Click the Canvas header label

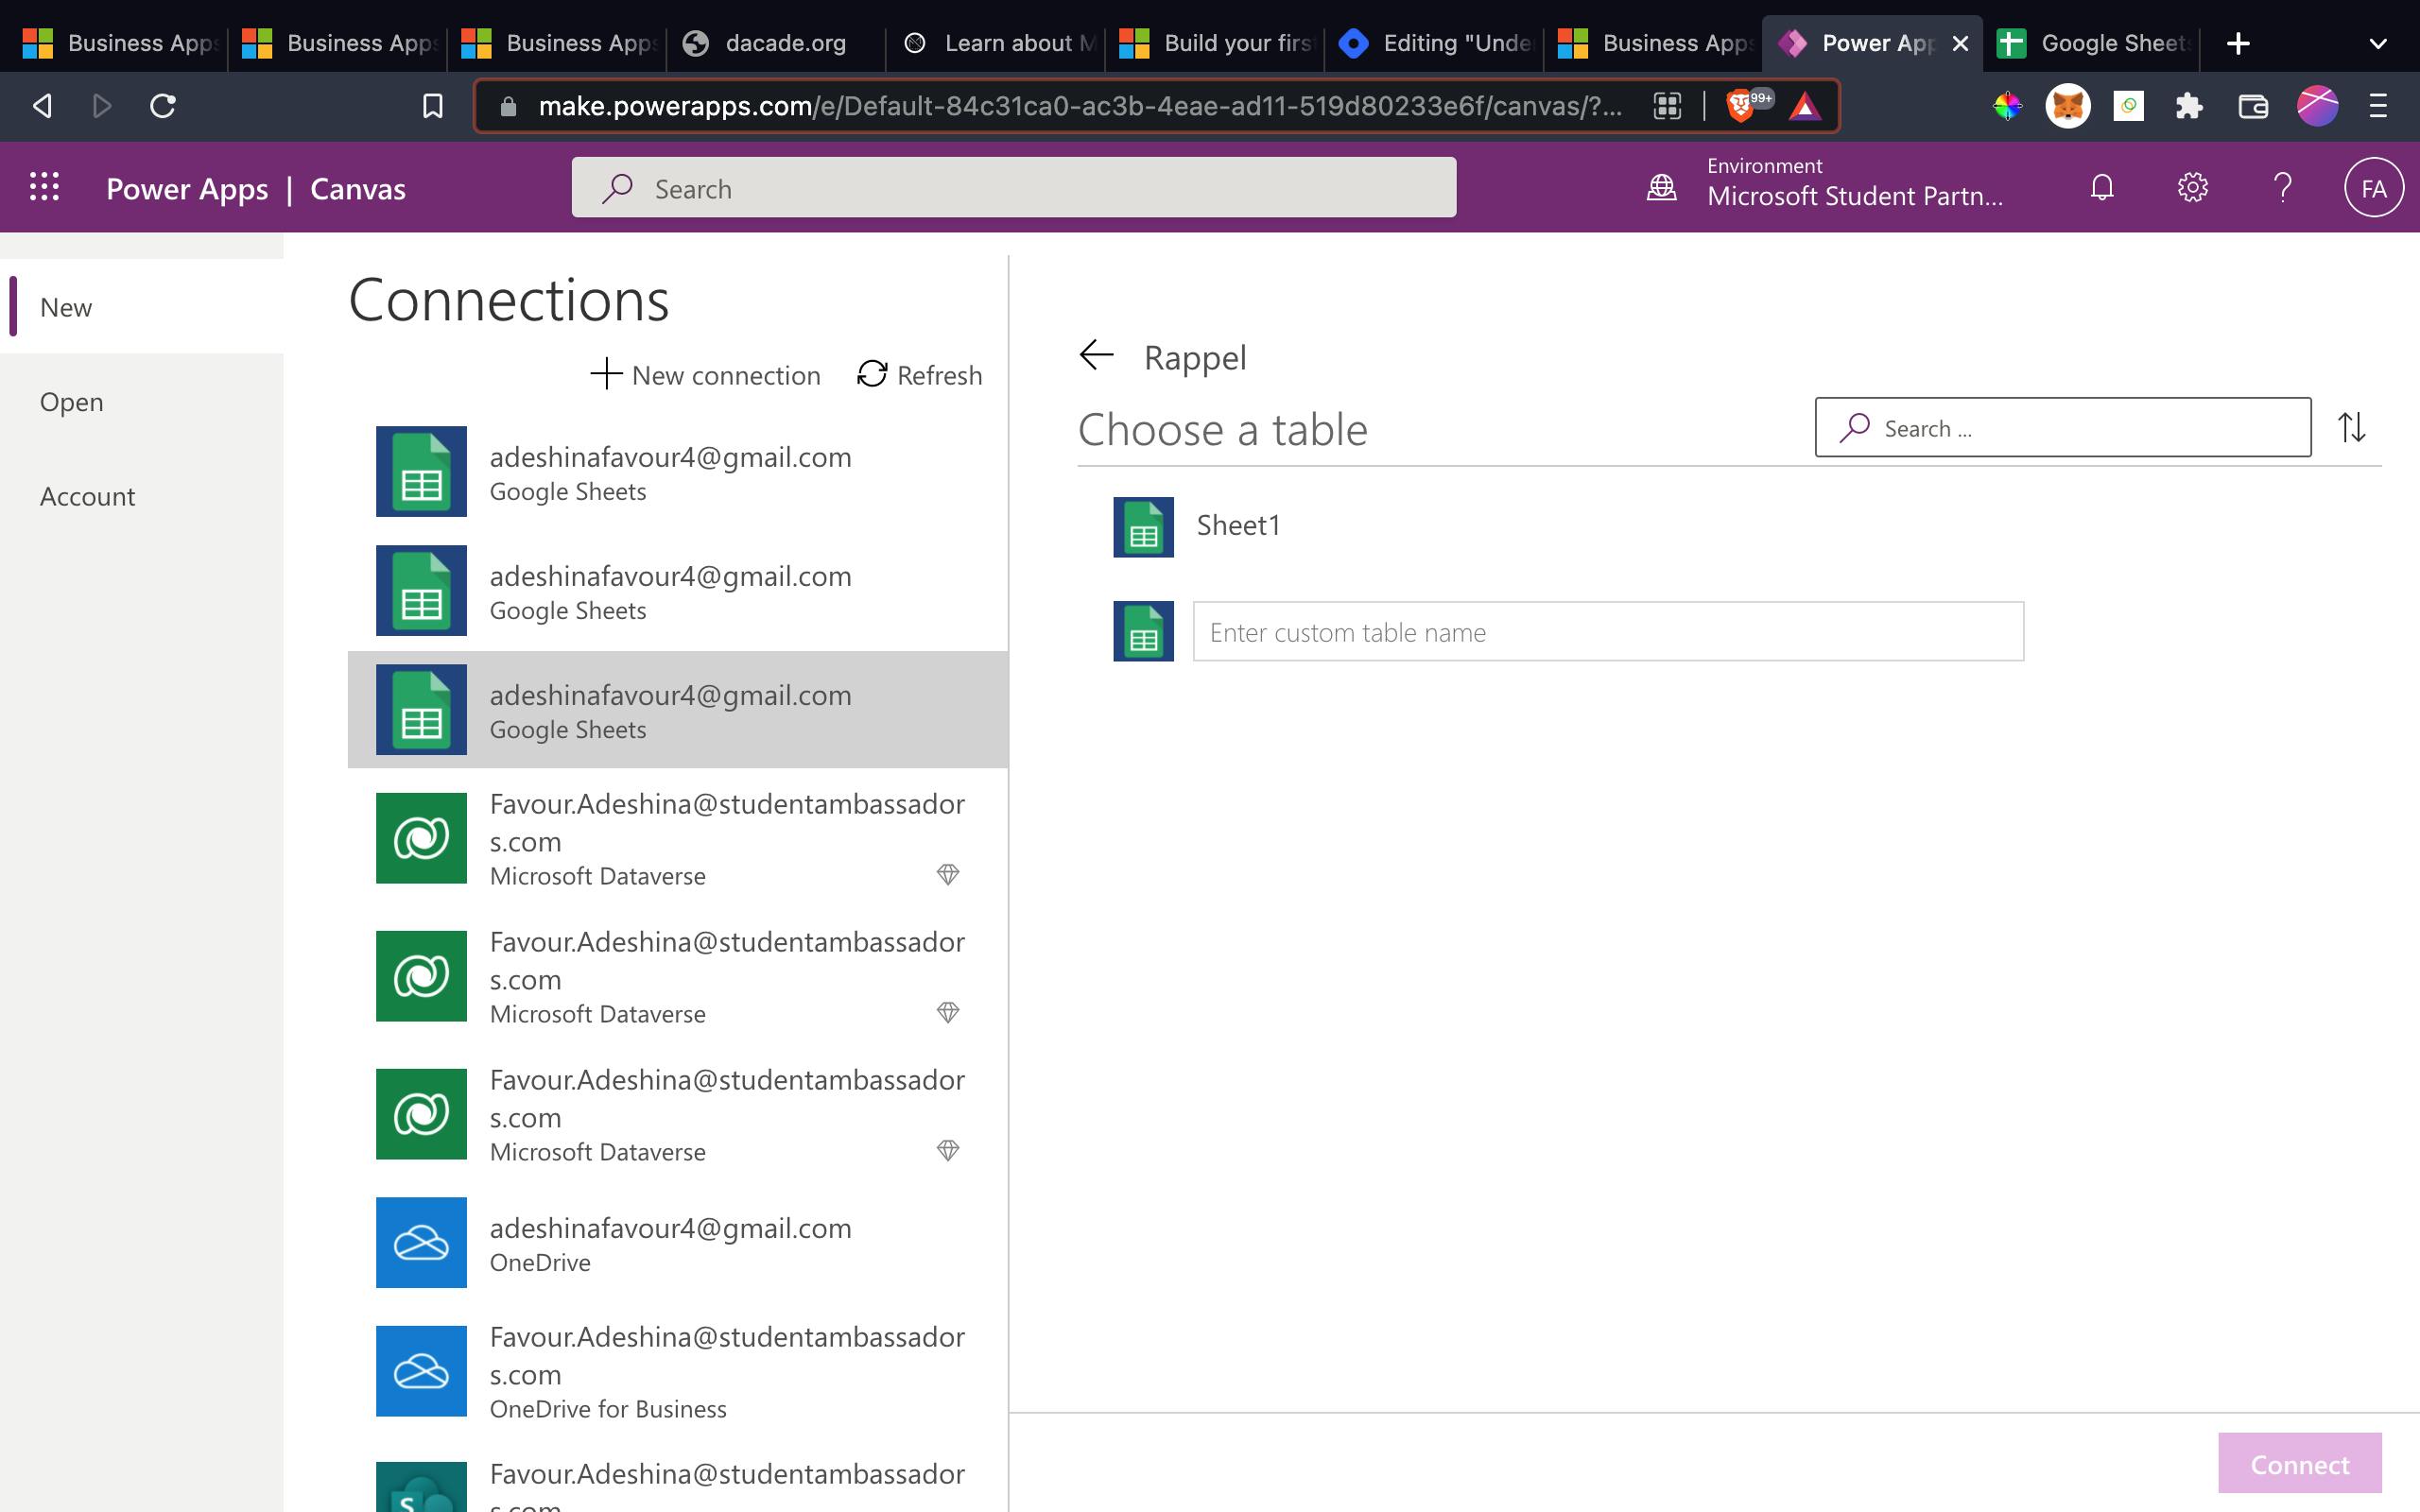[358, 188]
